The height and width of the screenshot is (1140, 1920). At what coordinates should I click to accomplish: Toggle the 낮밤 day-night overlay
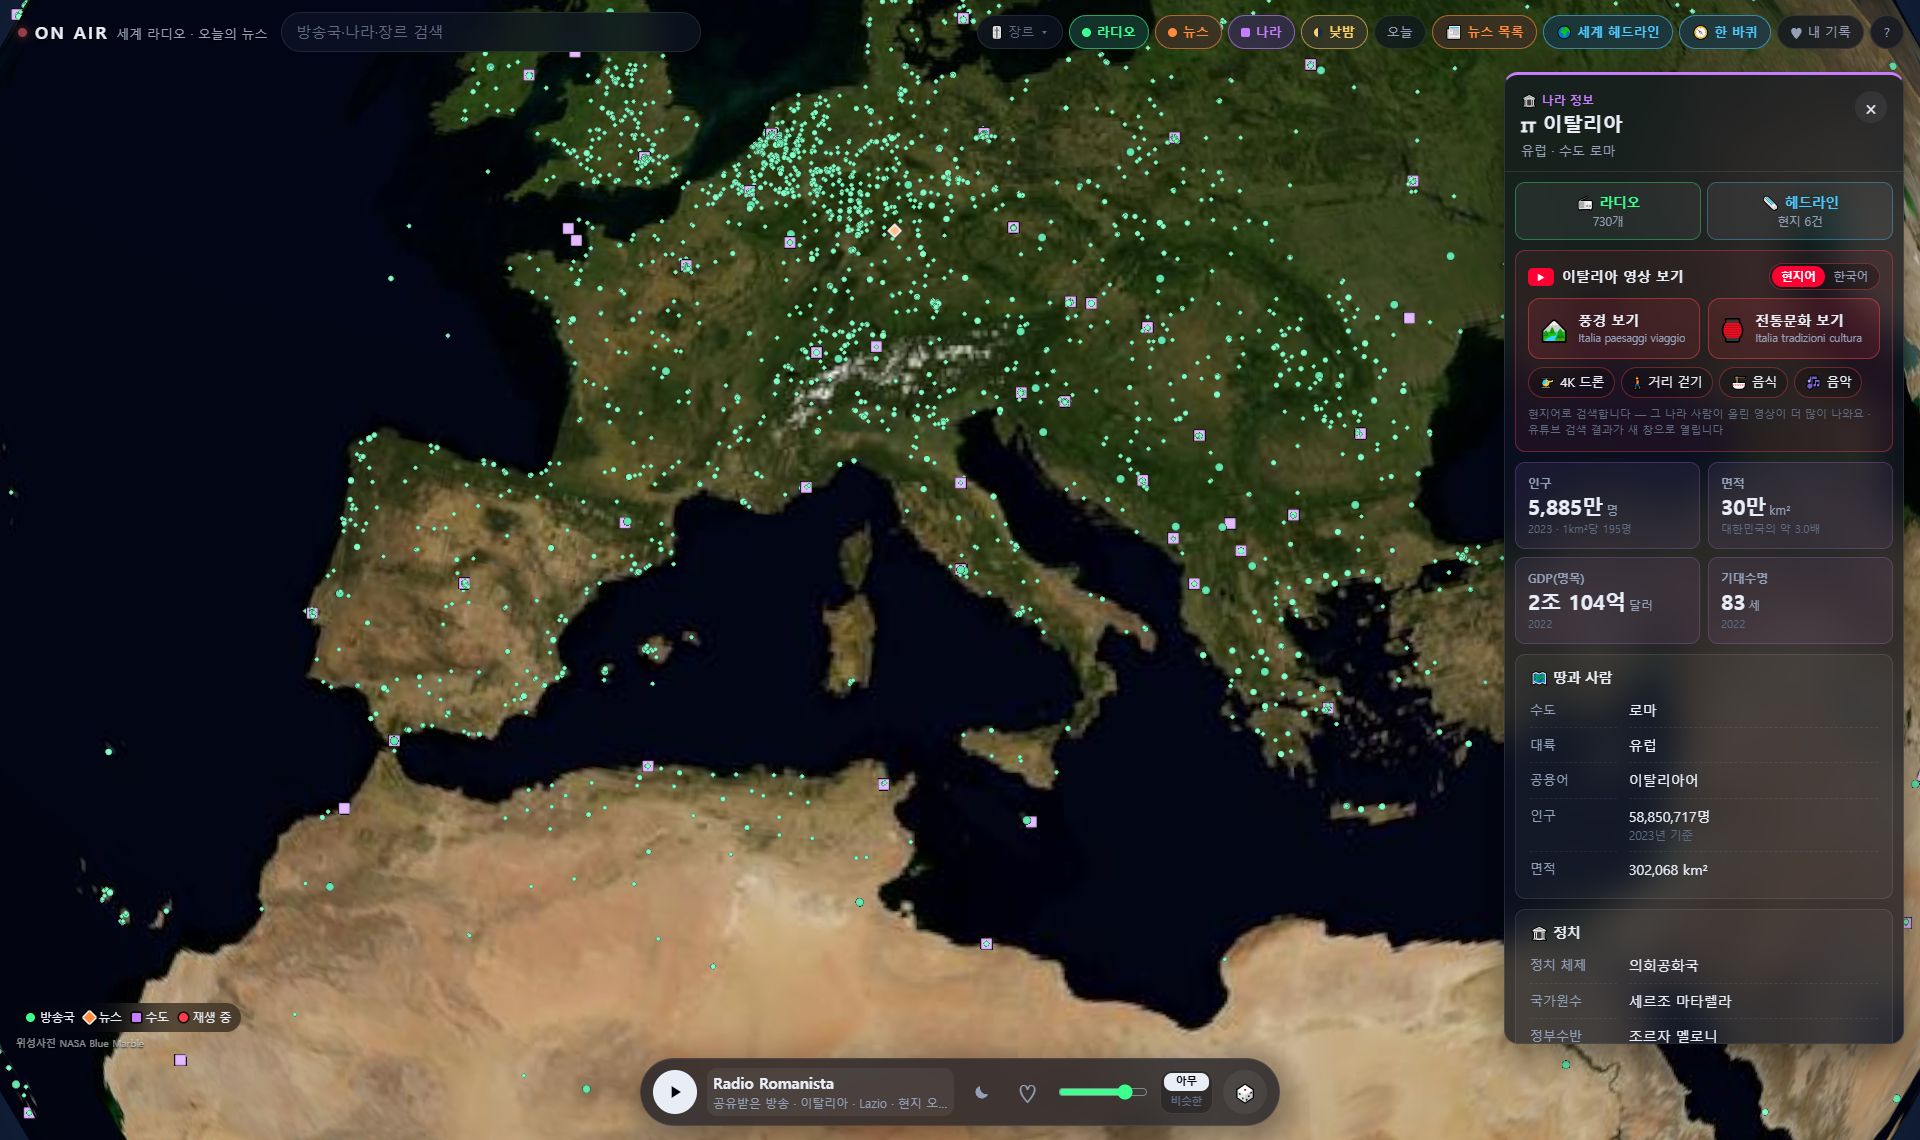[x=1334, y=32]
